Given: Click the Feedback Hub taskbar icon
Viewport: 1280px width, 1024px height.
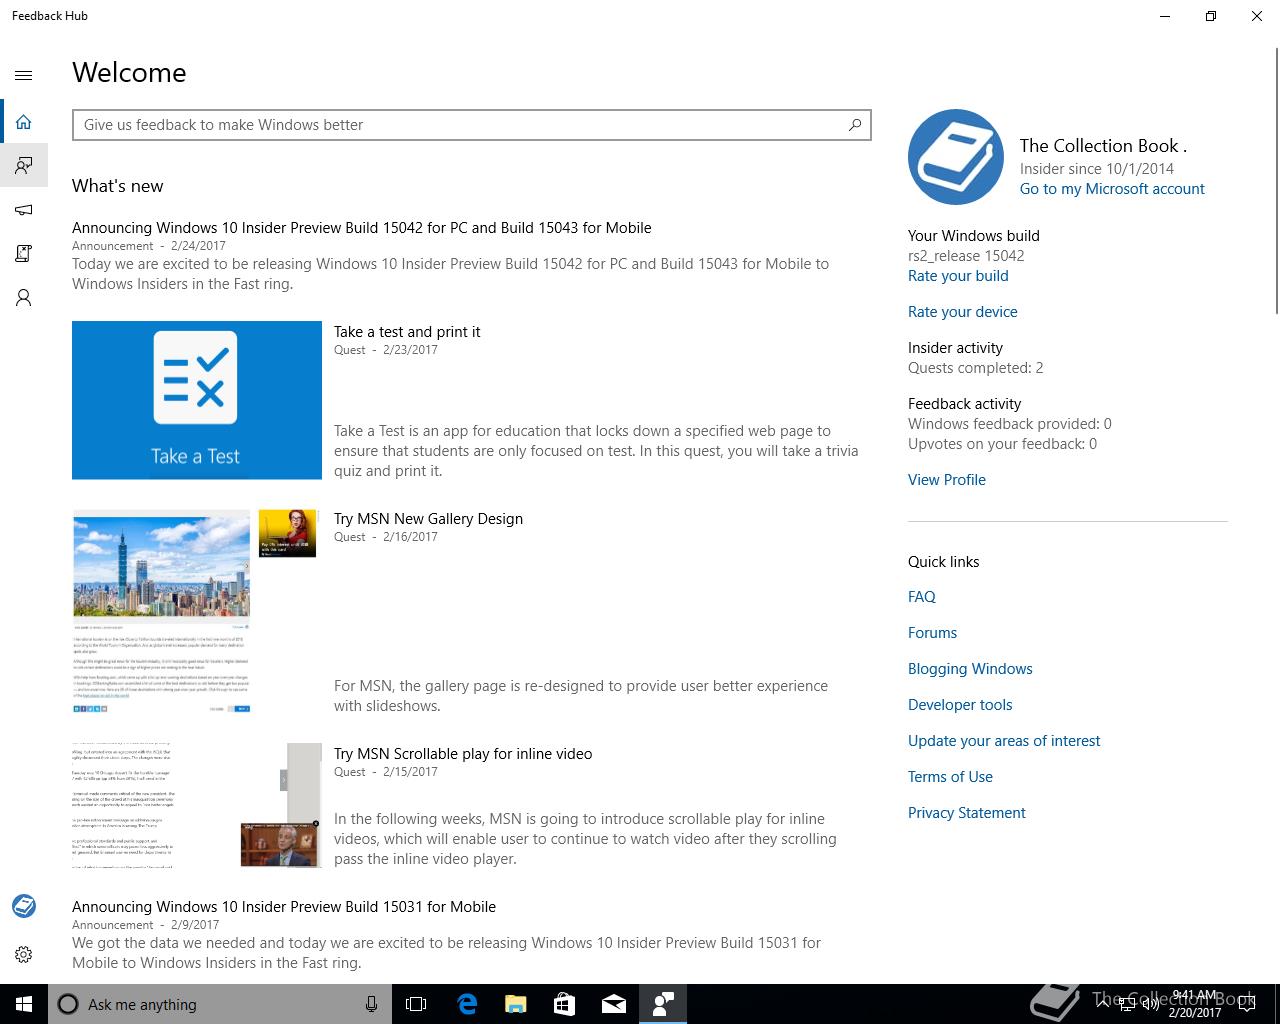Looking at the screenshot, I should point(663,1004).
